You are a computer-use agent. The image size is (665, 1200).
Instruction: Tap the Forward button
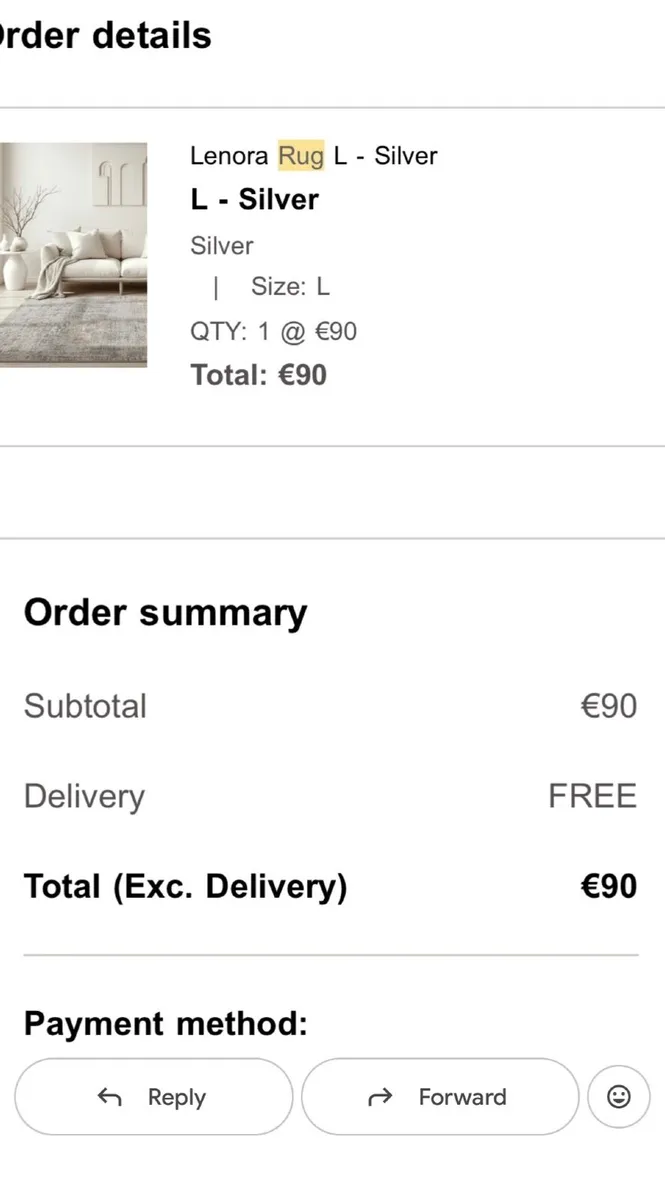click(440, 1097)
